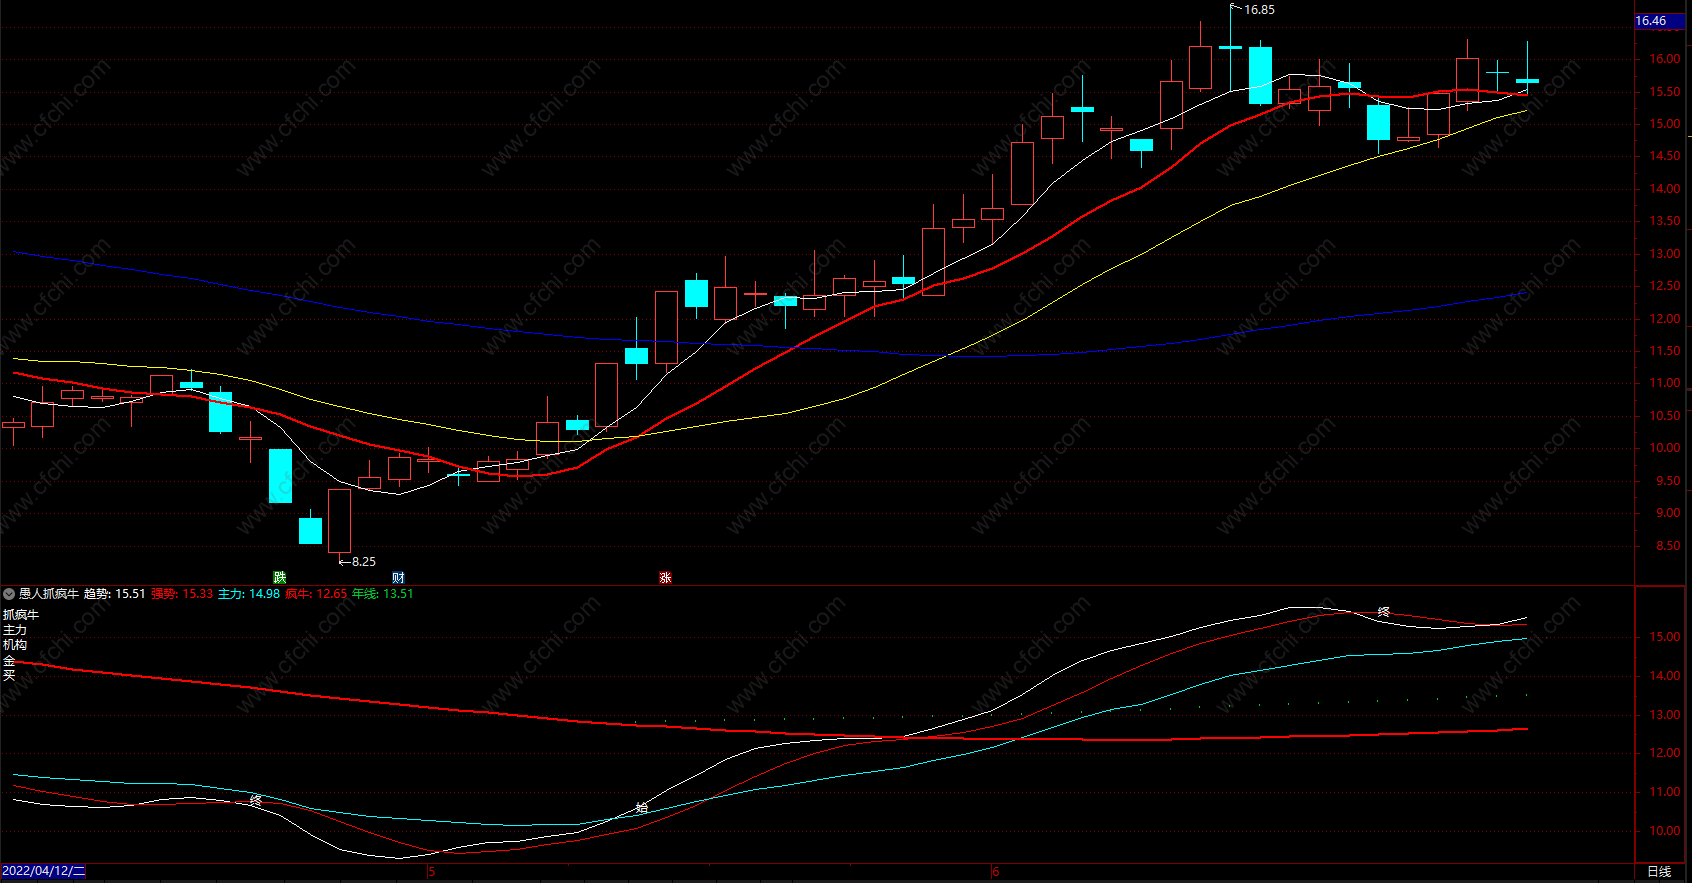Click the 8.50 price axis label
Screen dimensions: 1692x883
tap(1668, 546)
